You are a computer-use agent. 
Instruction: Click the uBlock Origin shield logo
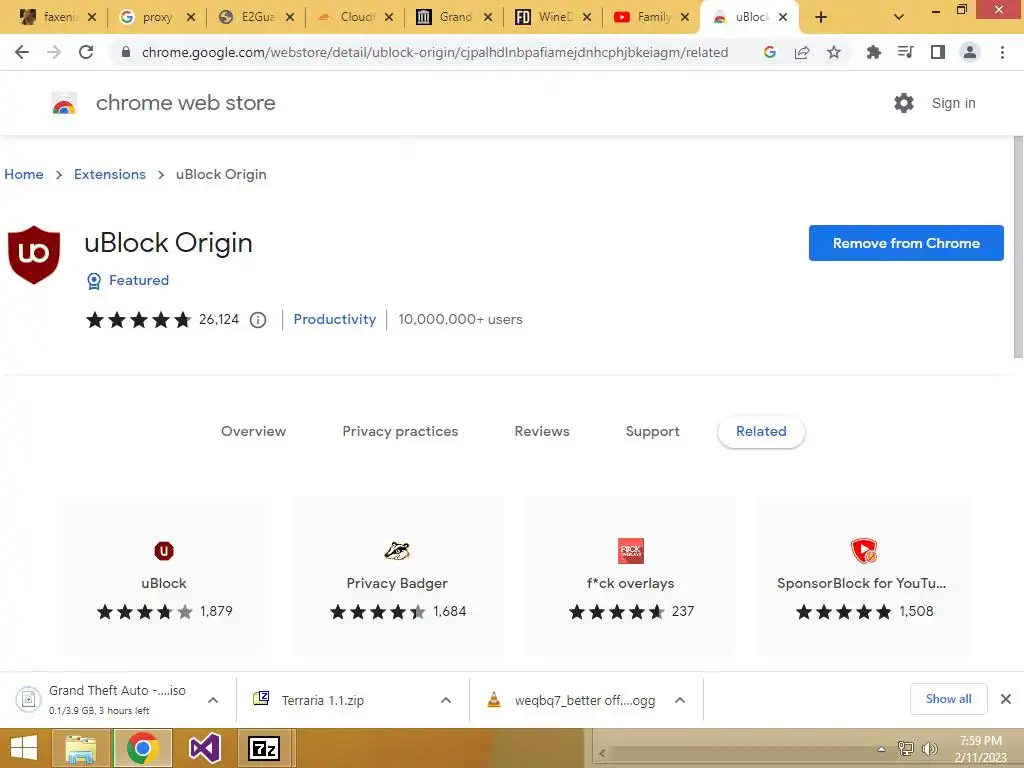point(34,255)
